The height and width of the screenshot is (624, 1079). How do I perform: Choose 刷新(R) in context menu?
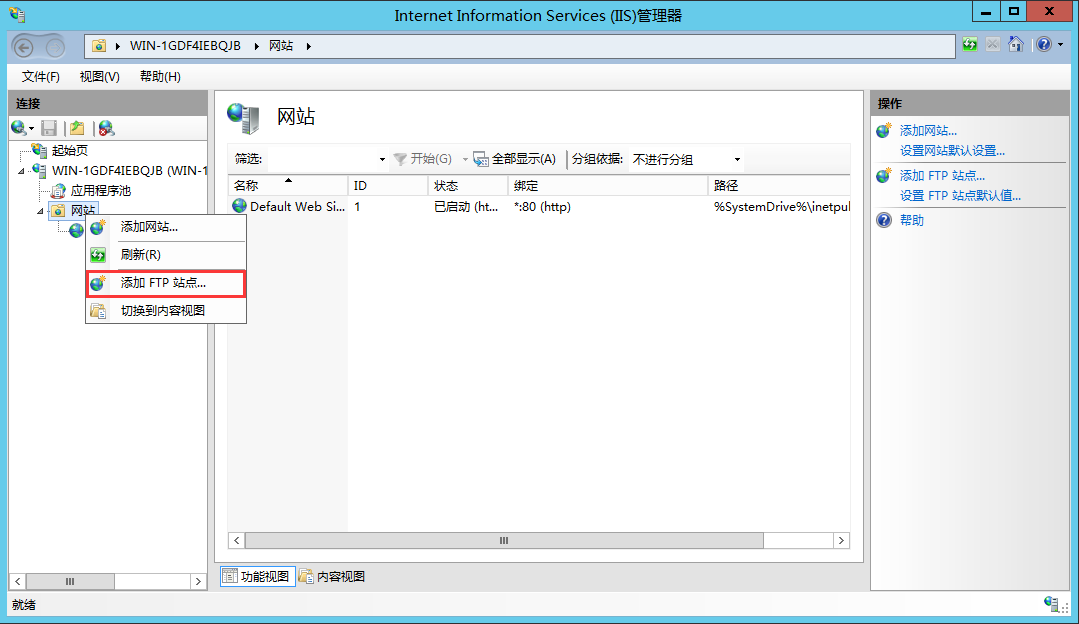click(x=166, y=255)
